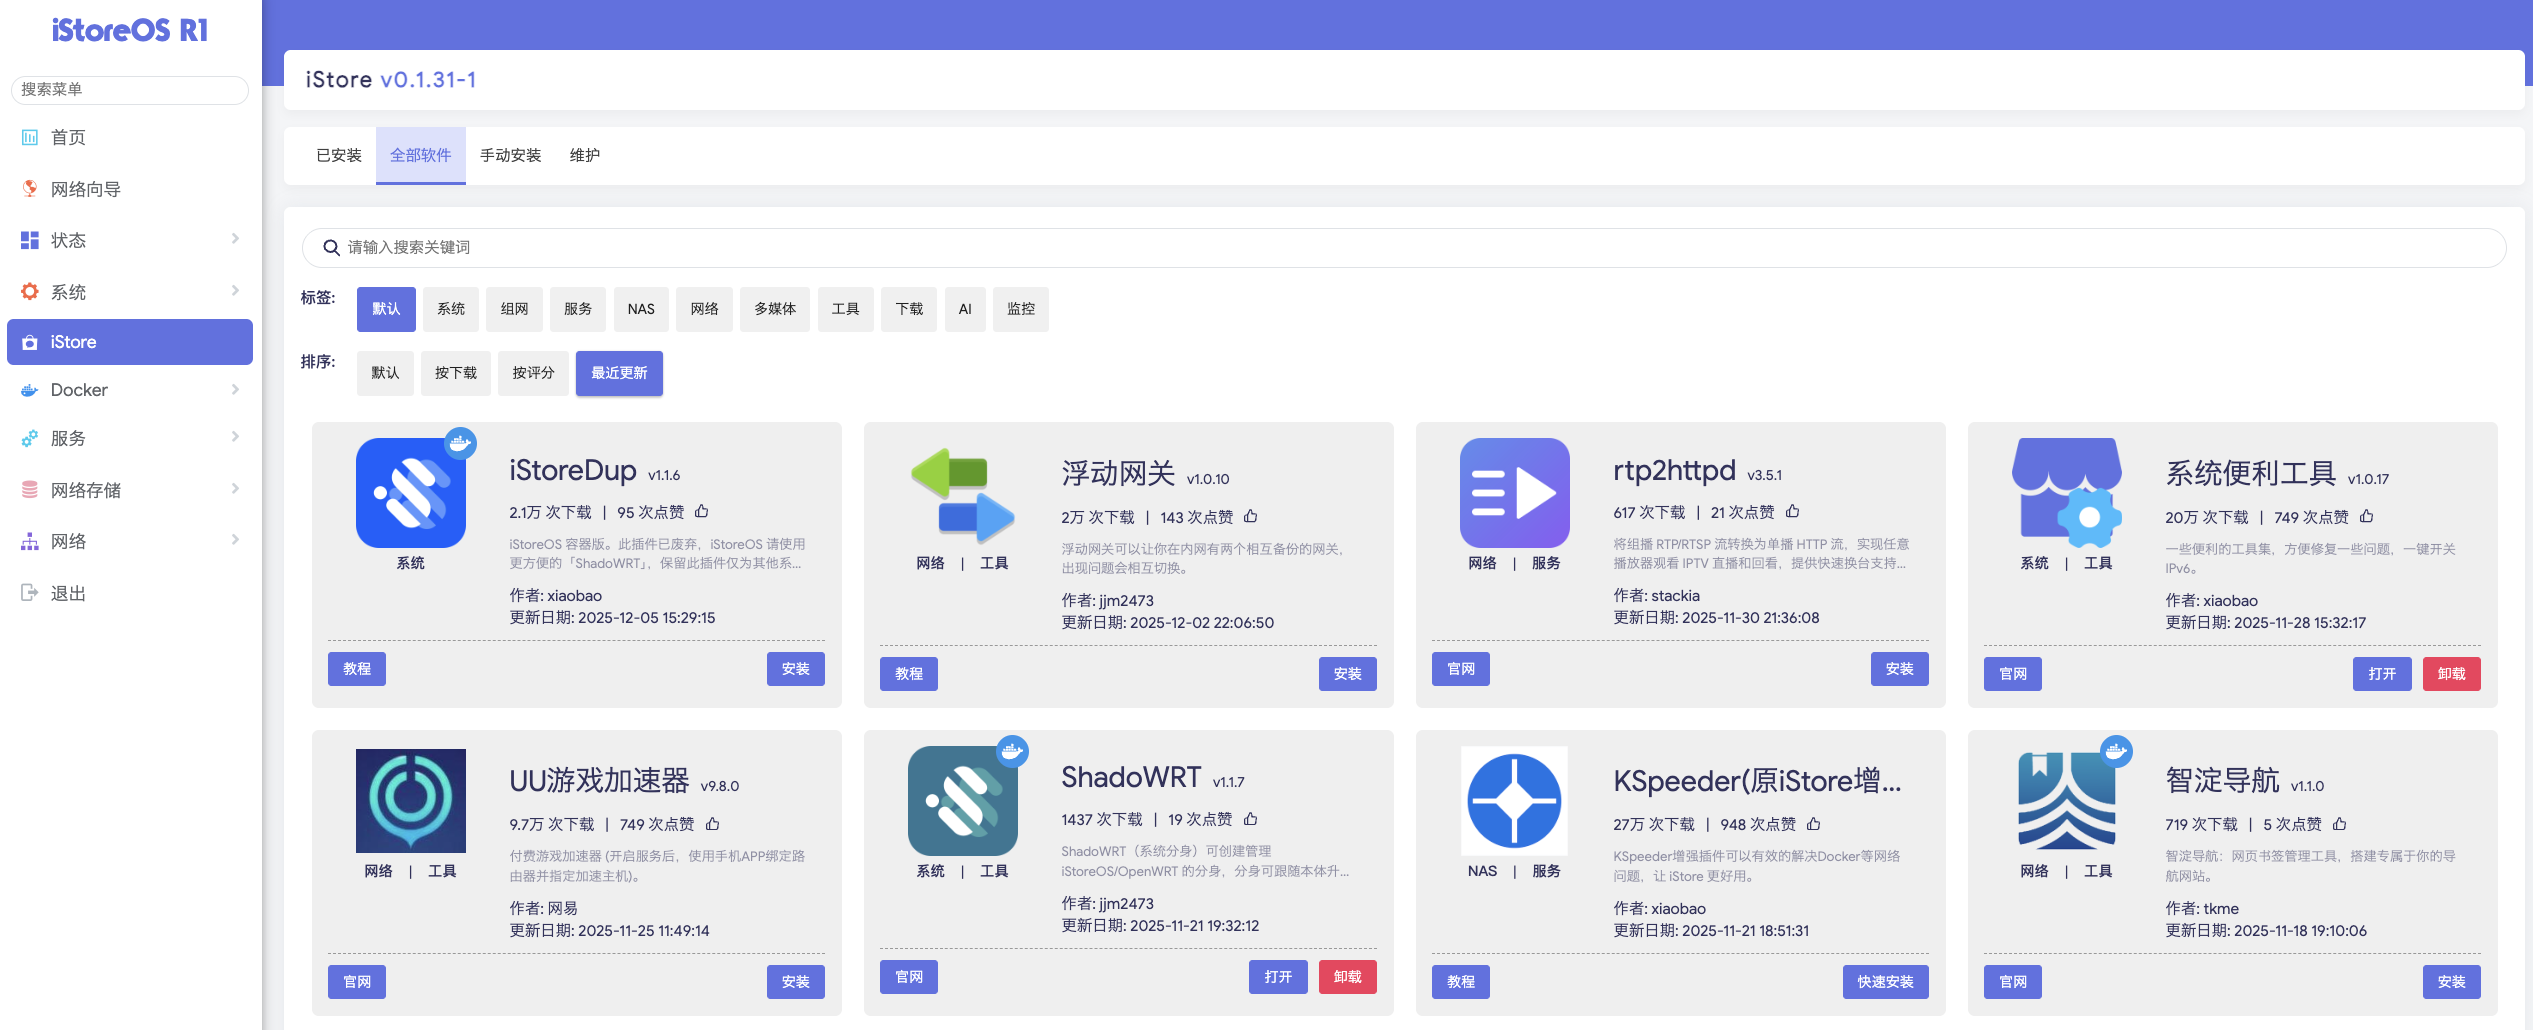Image resolution: width=2533 pixels, height=1030 pixels.
Task: Click the KSpeeder compass icon
Action: pos(1514,800)
